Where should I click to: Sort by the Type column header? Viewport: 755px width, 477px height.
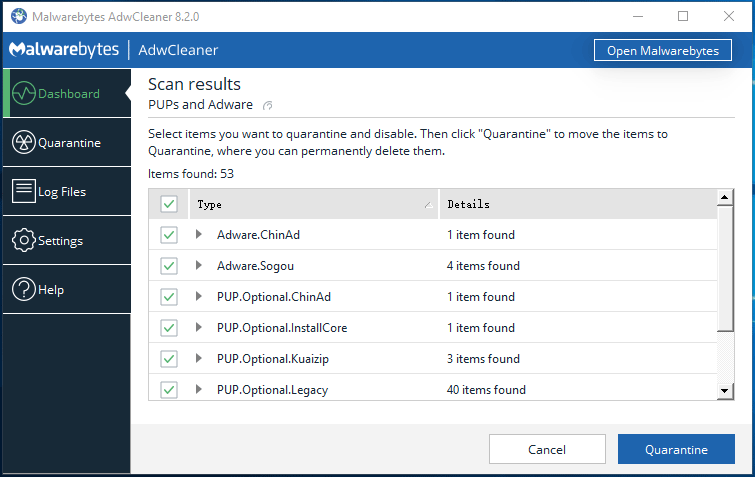pyautogui.click(x=314, y=204)
